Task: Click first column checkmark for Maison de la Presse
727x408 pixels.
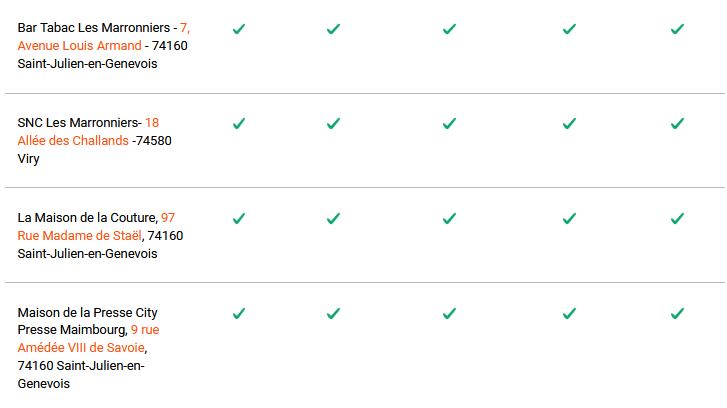Action: (239, 313)
